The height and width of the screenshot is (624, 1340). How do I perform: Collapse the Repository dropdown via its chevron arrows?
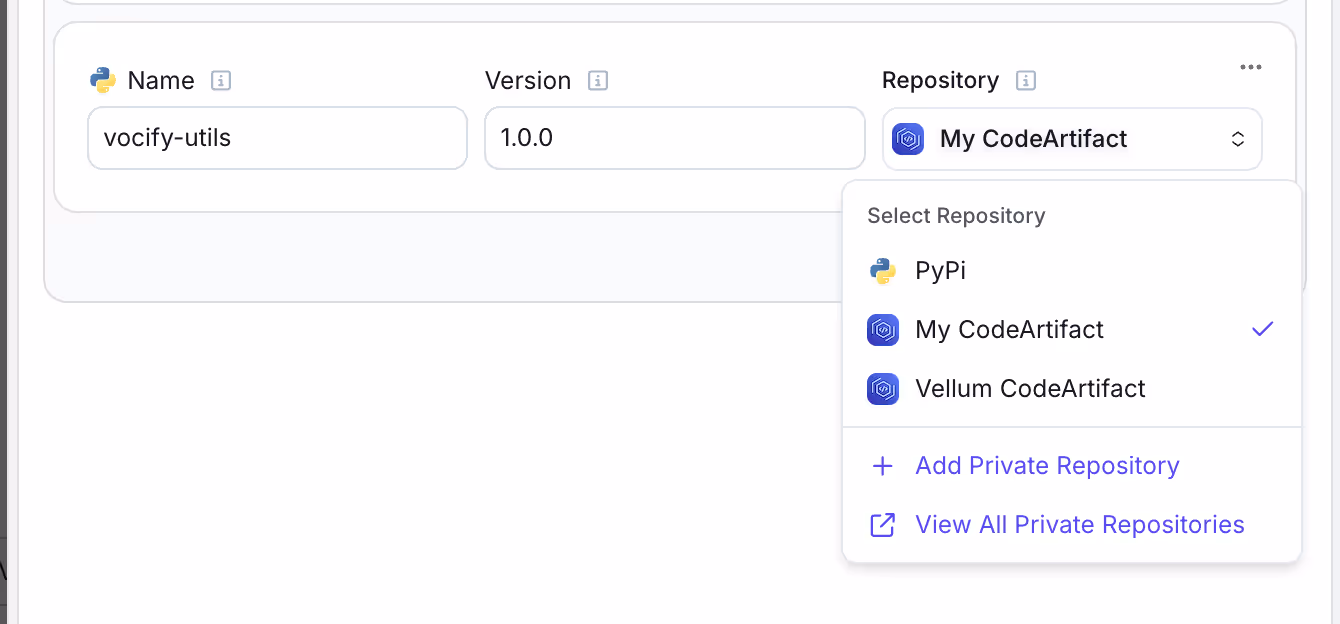point(1238,139)
